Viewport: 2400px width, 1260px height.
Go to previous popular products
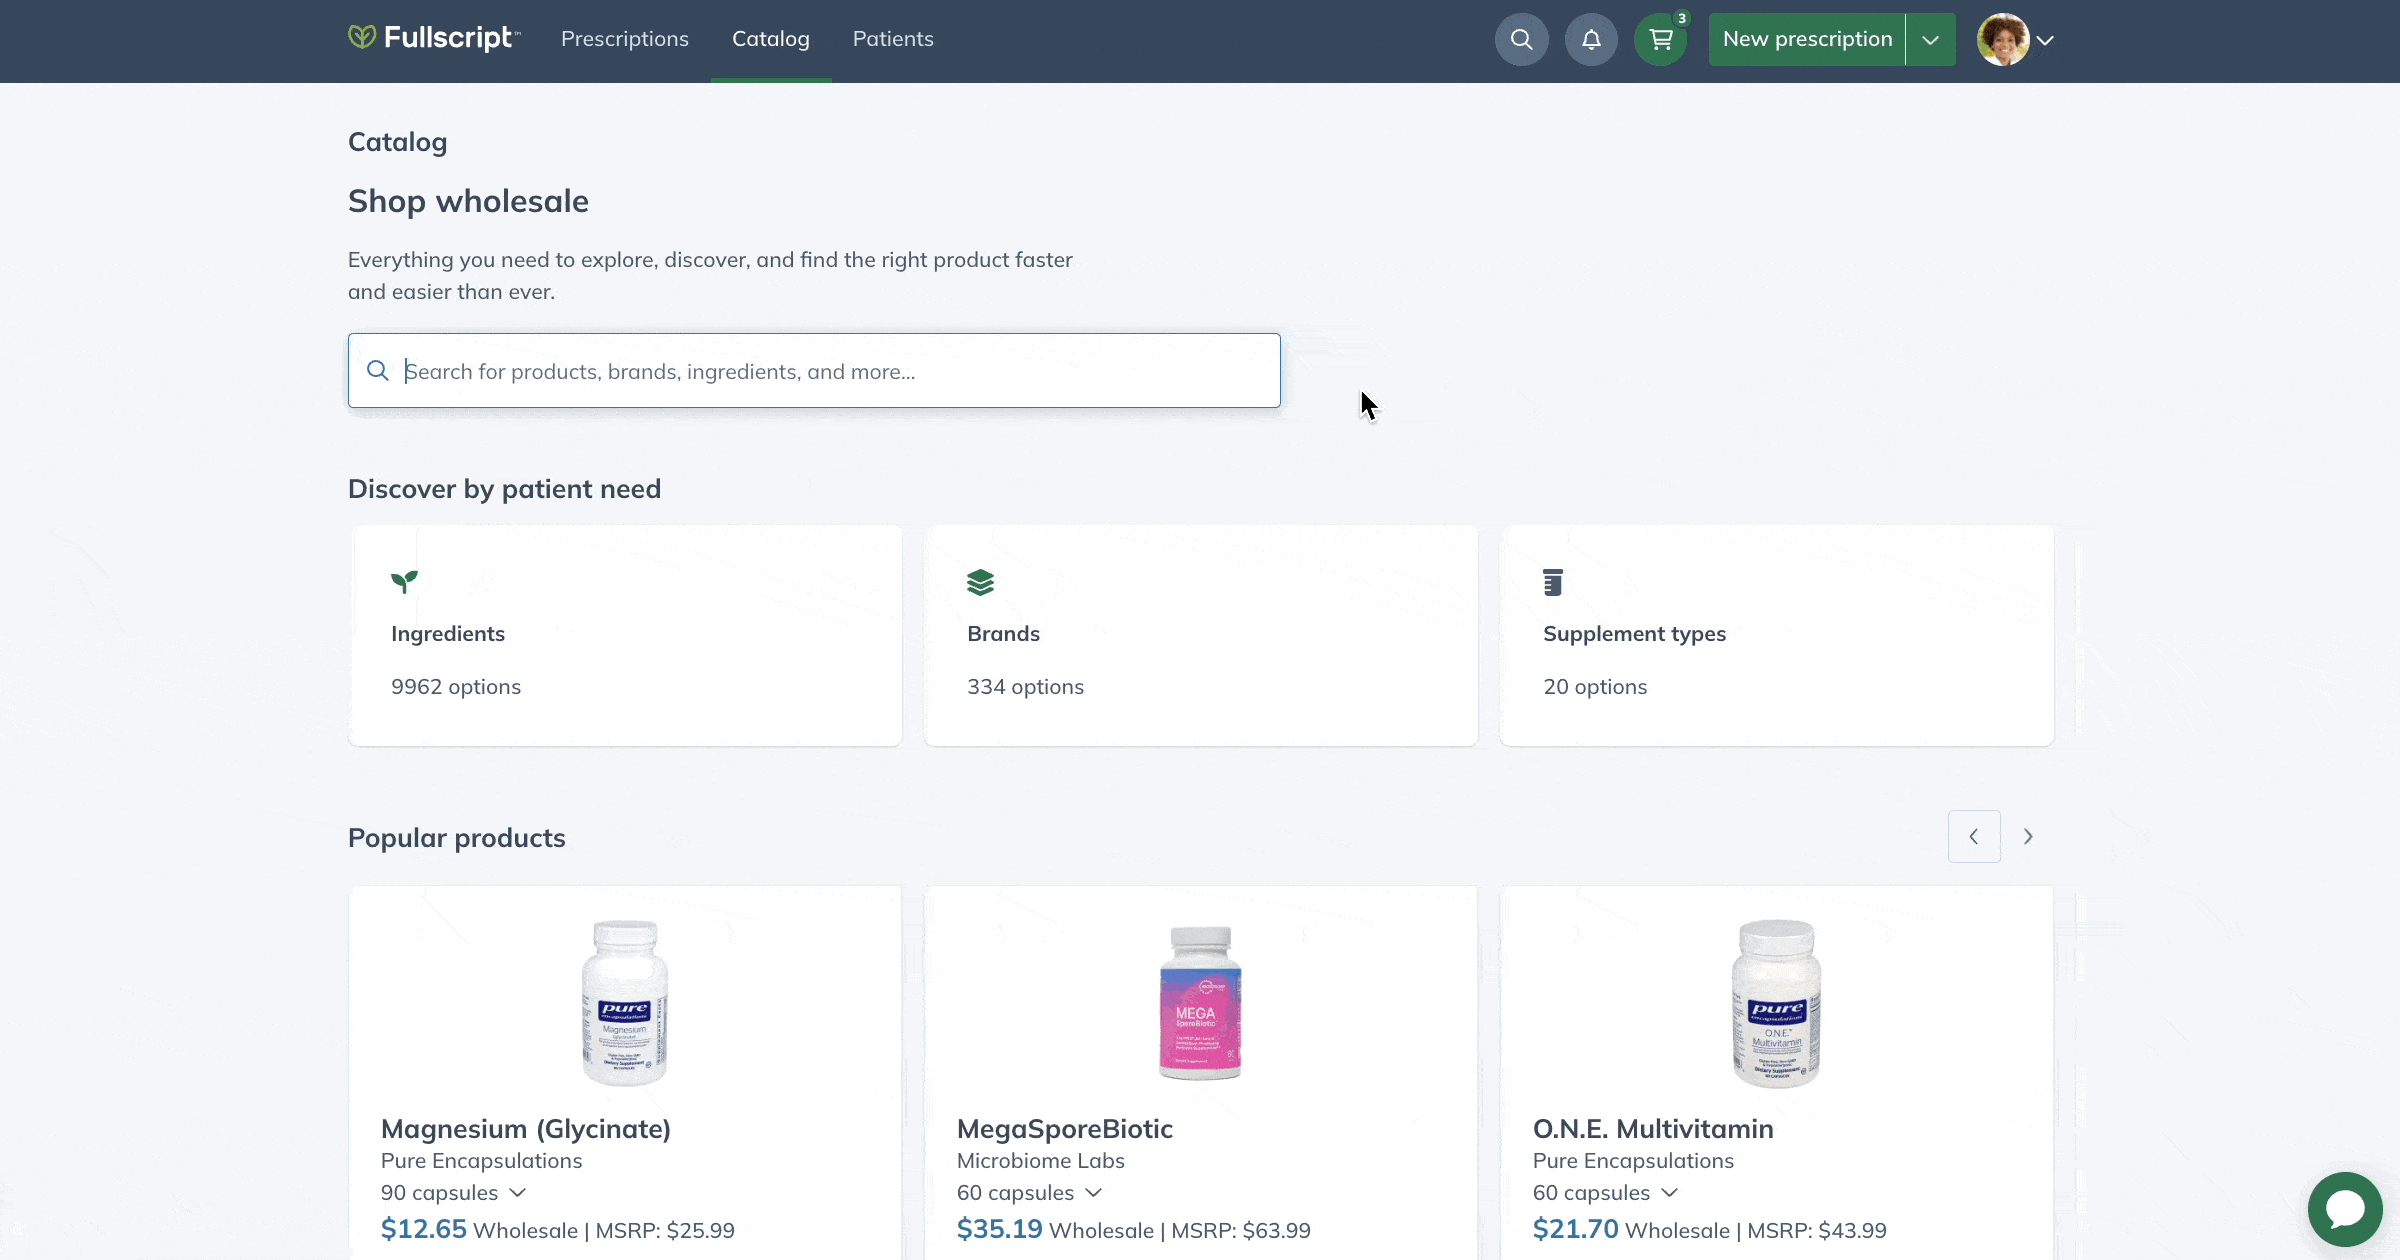[x=1974, y=836]
